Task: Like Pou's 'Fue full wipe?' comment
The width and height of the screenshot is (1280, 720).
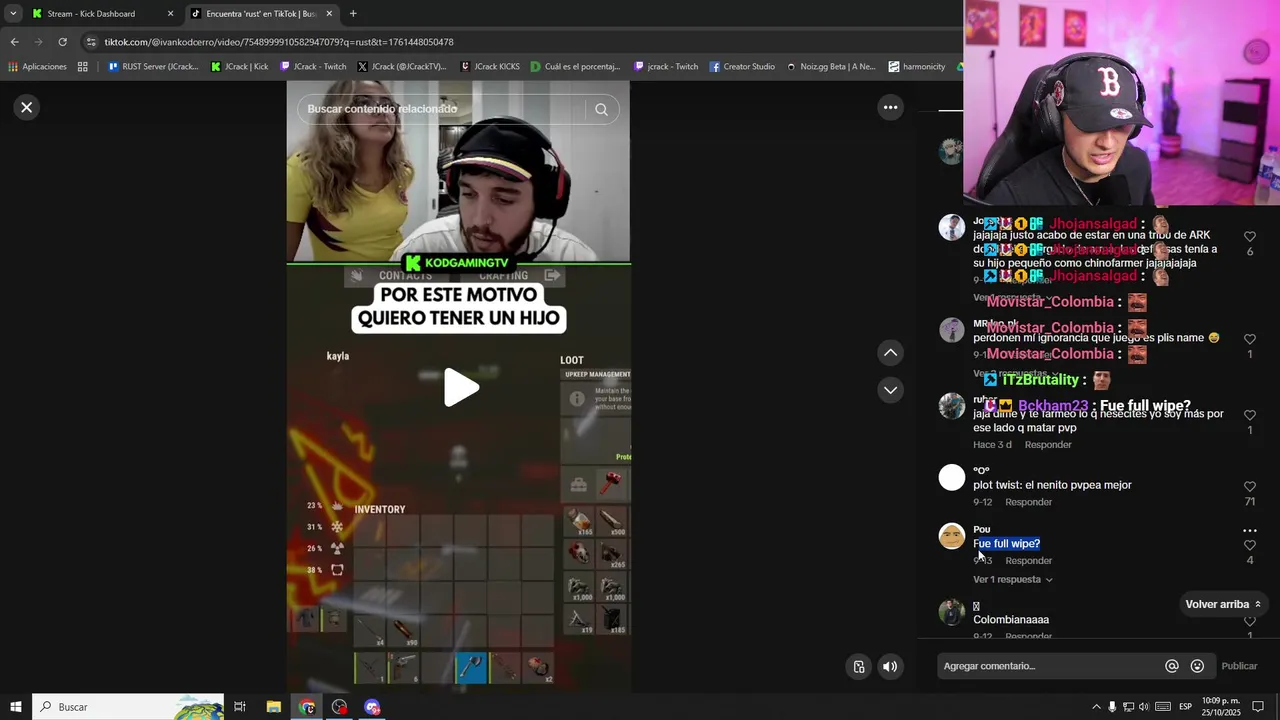Action: (1250, 545)
